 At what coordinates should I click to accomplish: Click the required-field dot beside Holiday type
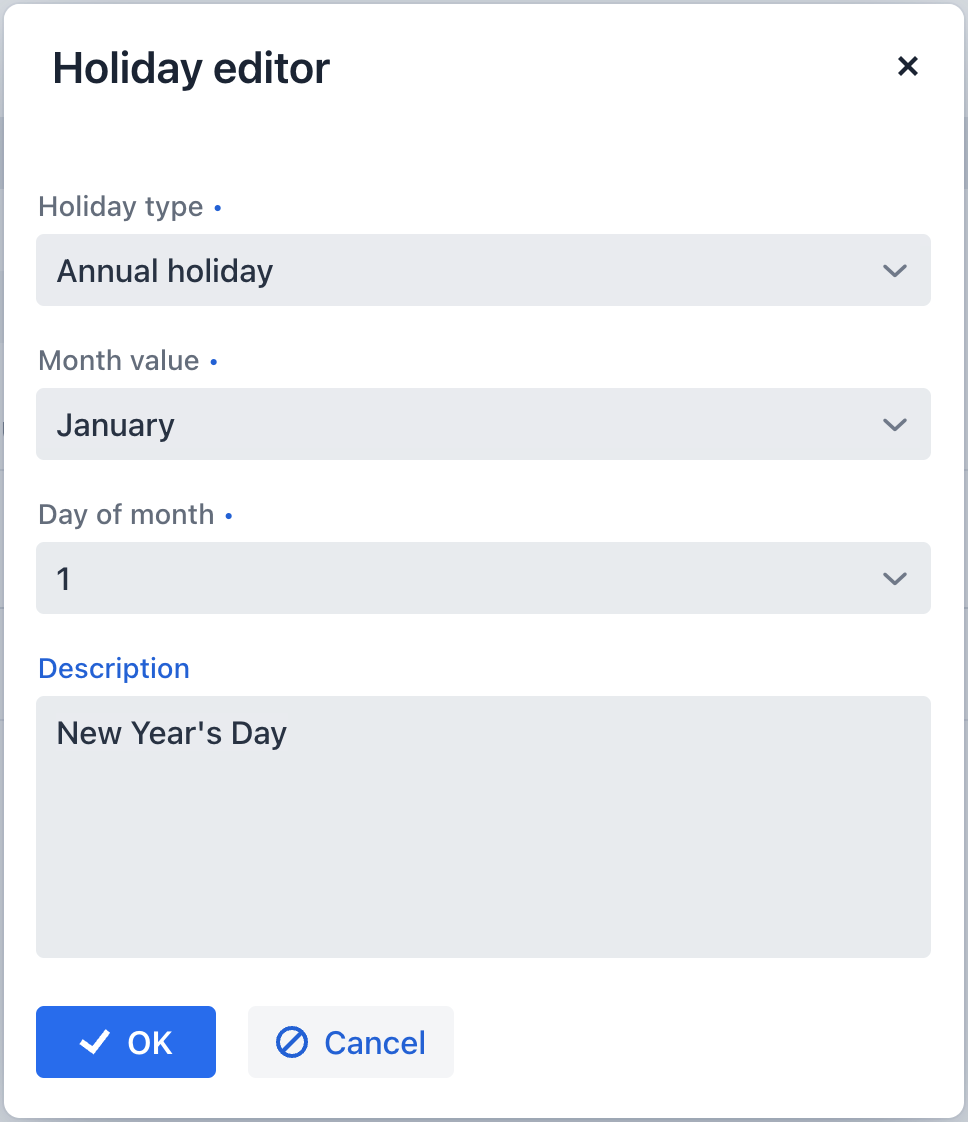pyautogui.click(x=217, y=208)
